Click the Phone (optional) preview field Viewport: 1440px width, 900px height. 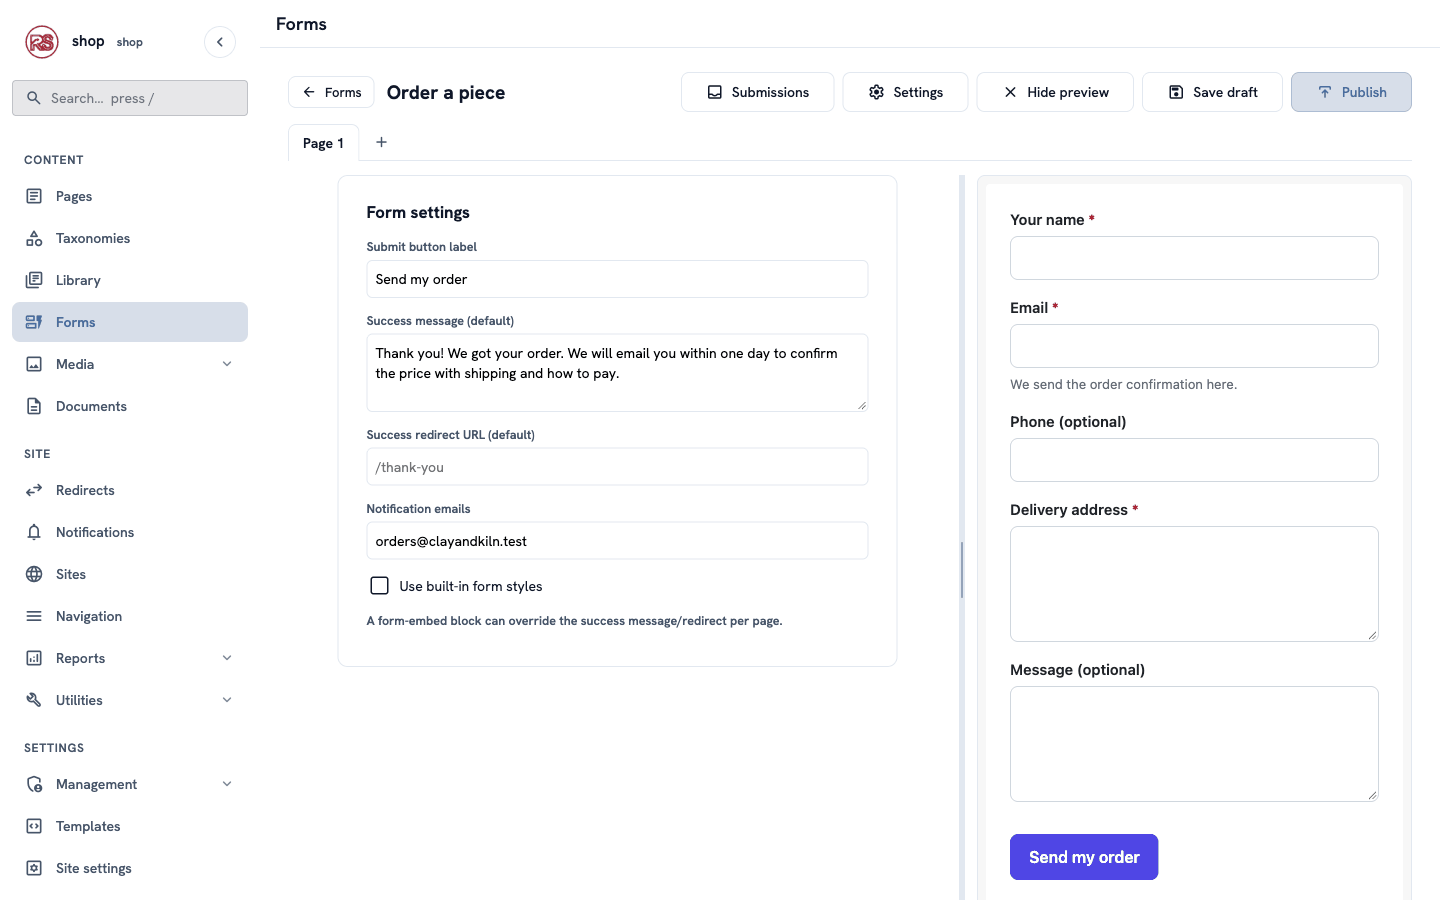tap(1194, 460)
